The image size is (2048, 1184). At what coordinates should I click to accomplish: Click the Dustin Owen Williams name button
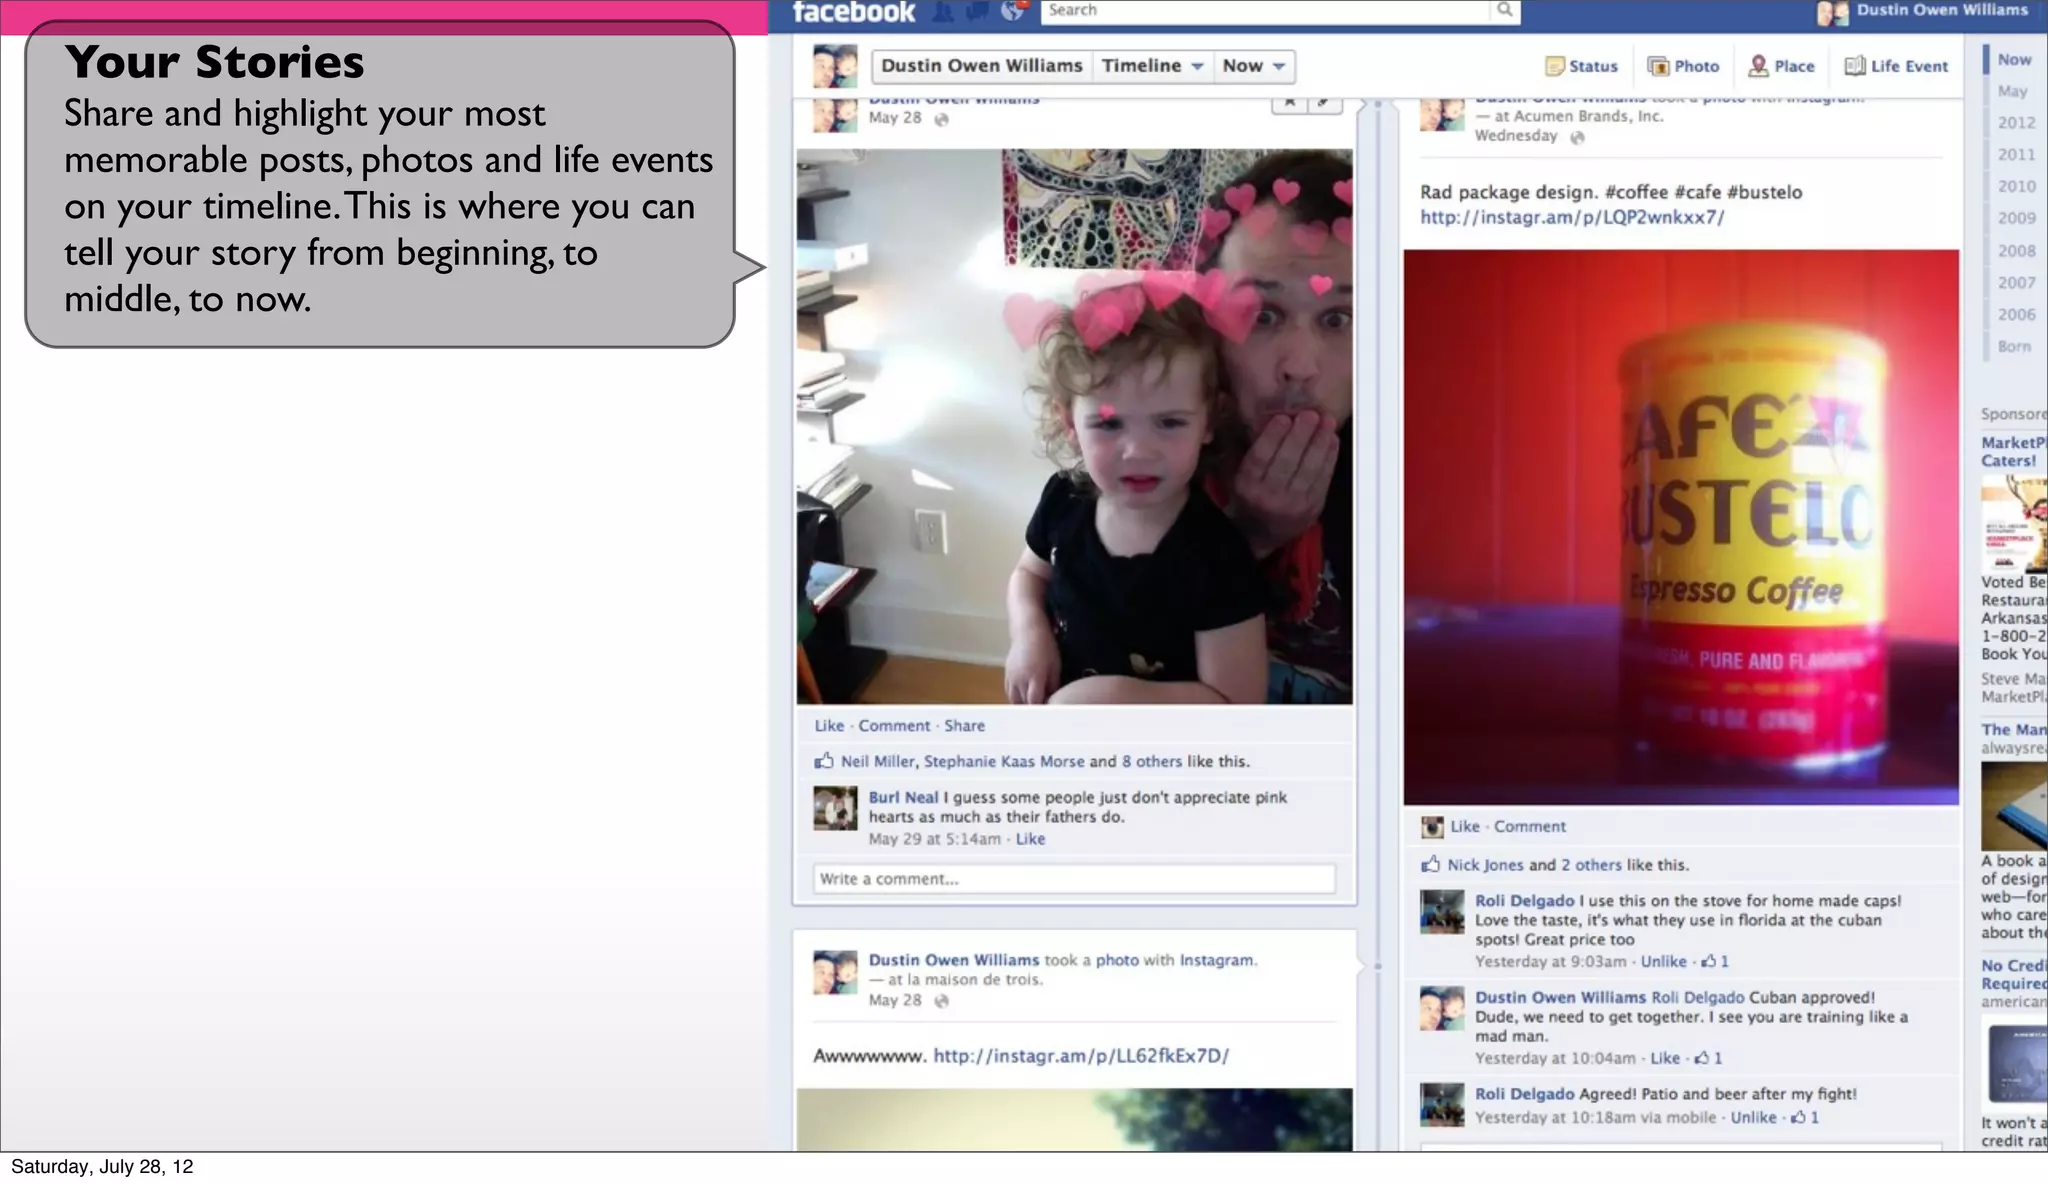(x=981, y=66)
